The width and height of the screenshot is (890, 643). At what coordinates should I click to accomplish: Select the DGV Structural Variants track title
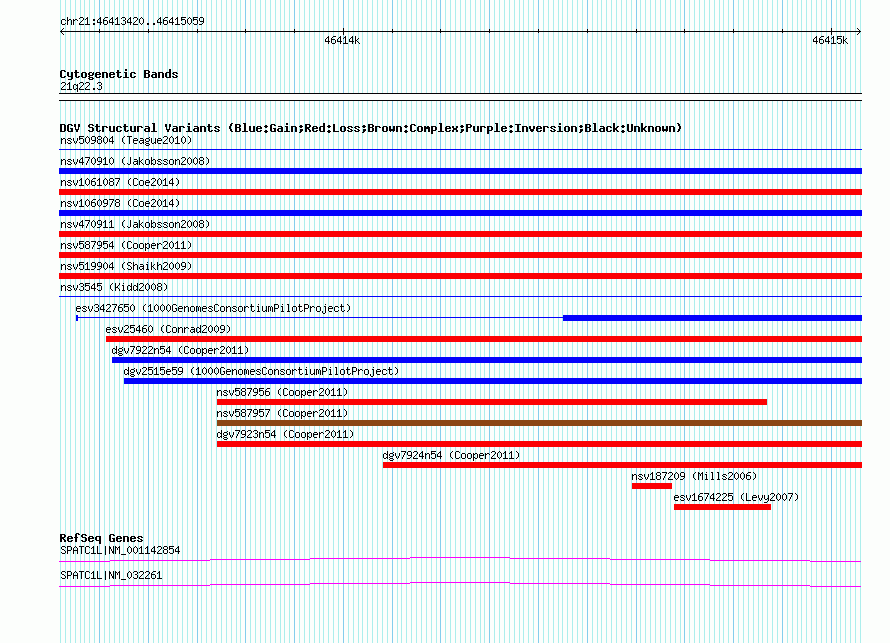coord(371,128)
